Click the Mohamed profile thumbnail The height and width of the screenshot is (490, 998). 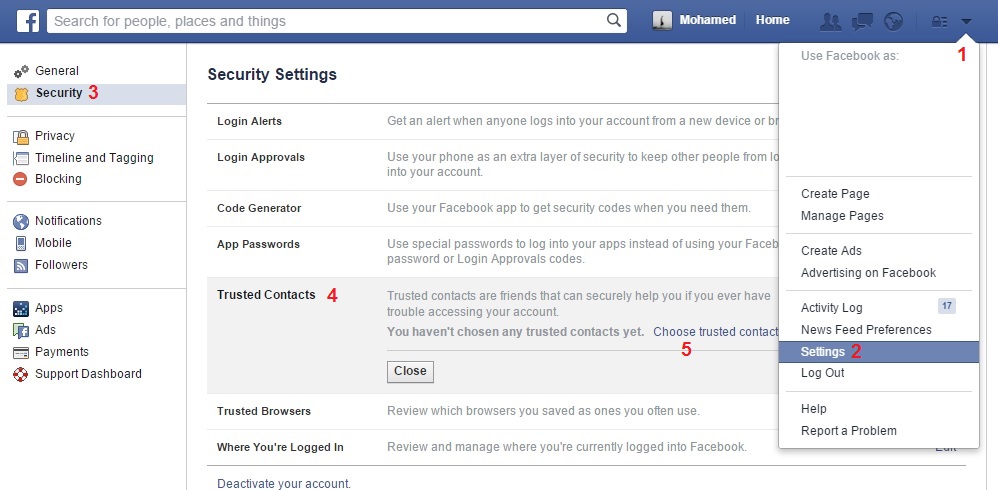point(662,20)
